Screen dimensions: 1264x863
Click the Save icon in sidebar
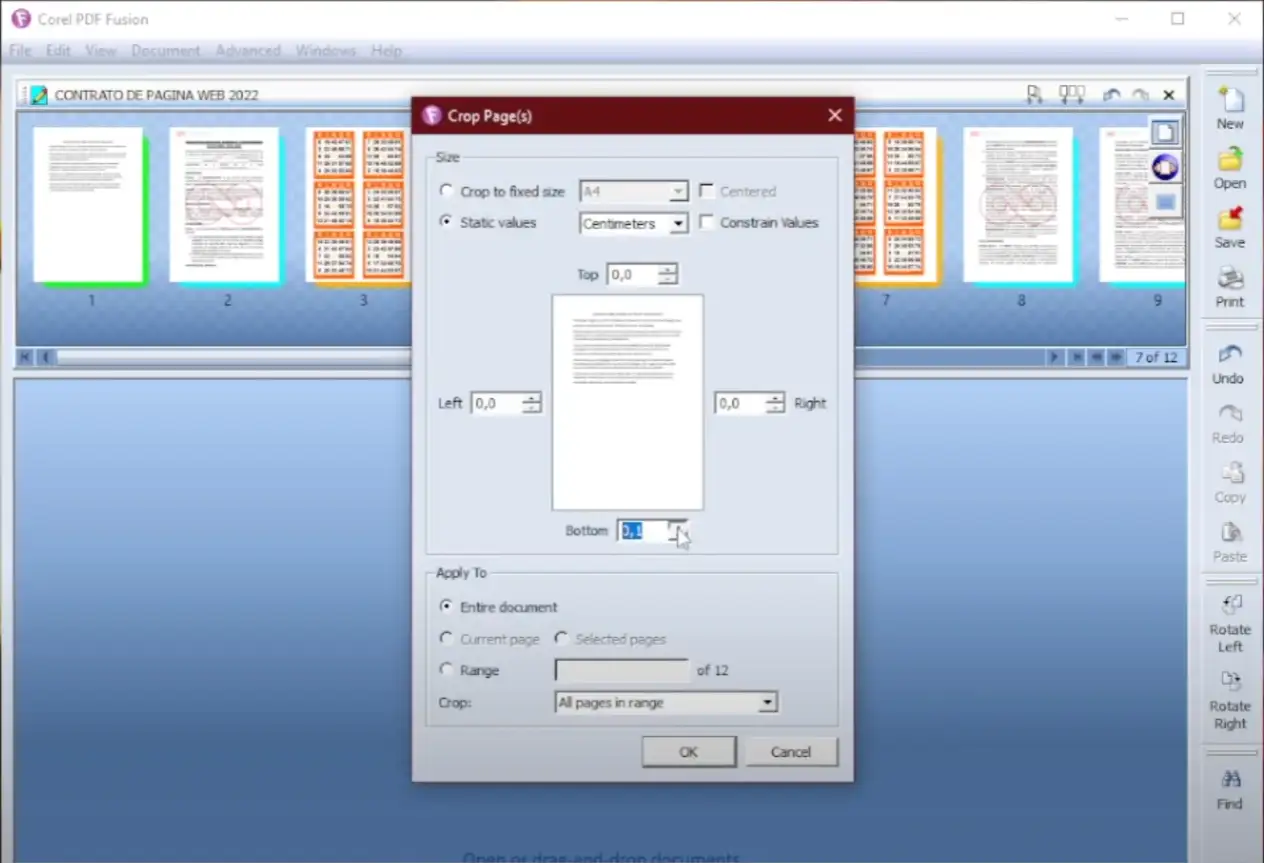[1229, 221]
